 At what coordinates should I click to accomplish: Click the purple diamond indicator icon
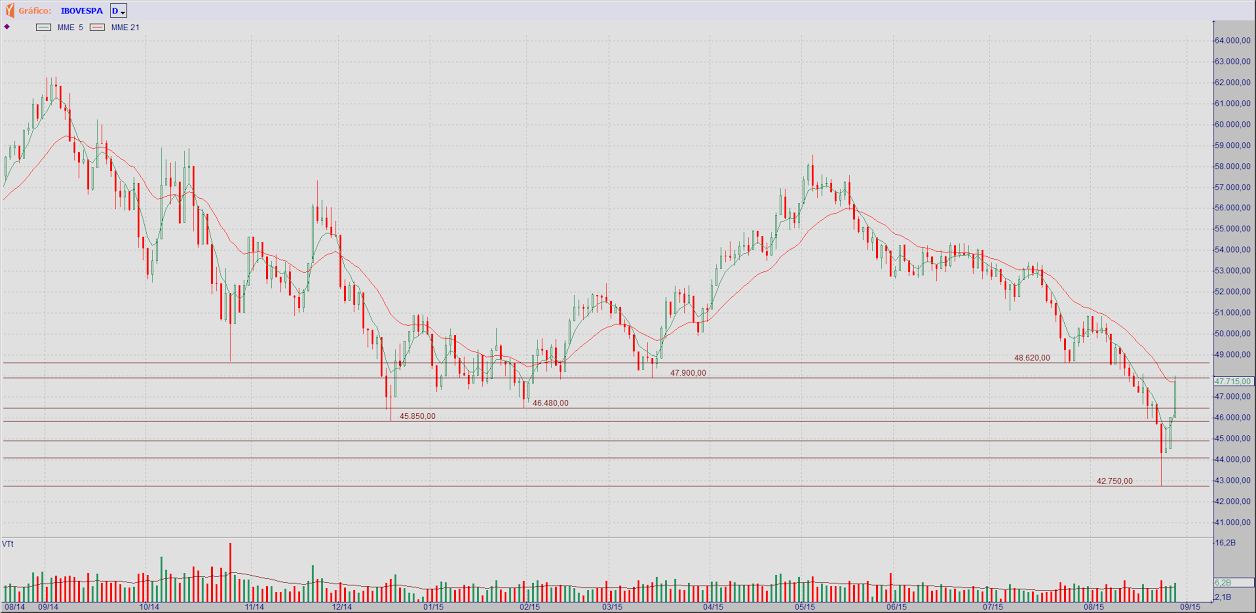[x=8, y=27]
